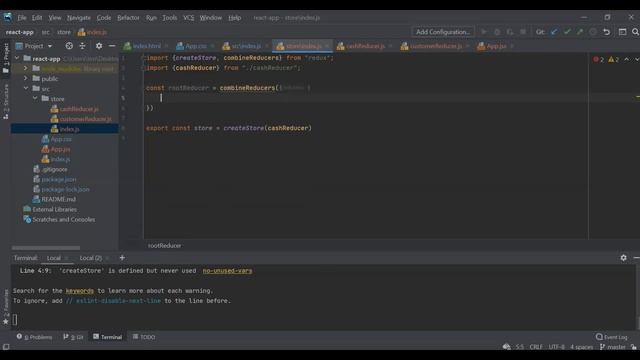Expand the node_modules folder

coord(26,68)
